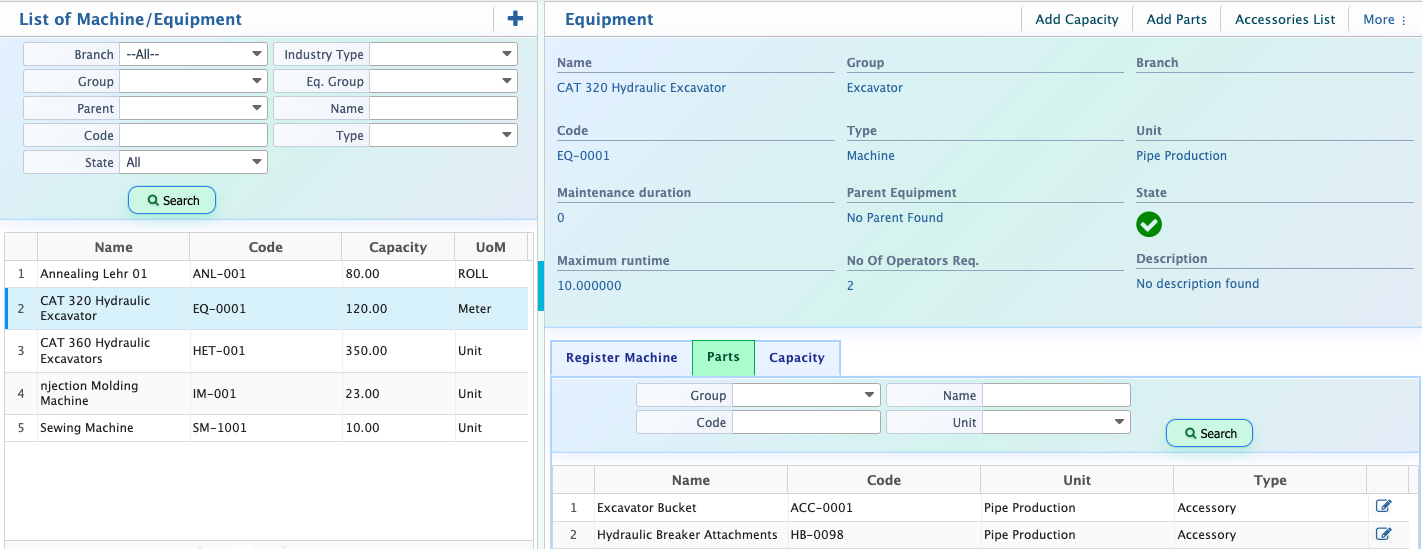
Task: Select the CAT 360 Hydraulic Excavators row
Action: coord(266,351)
